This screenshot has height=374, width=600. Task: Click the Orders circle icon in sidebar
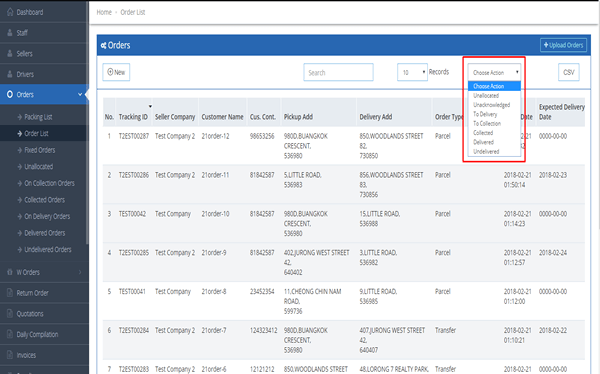coord(10,94)
